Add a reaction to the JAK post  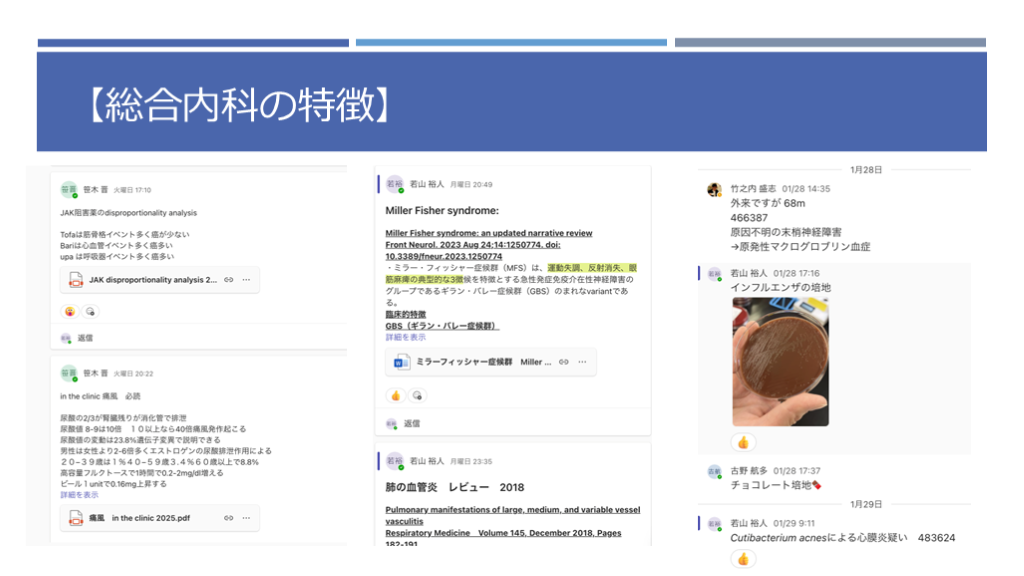(x=90, y=311)
